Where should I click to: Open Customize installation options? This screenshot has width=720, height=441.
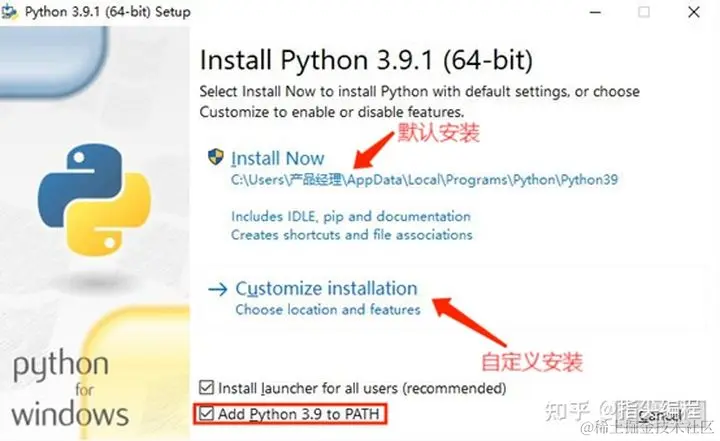[326, 288]
